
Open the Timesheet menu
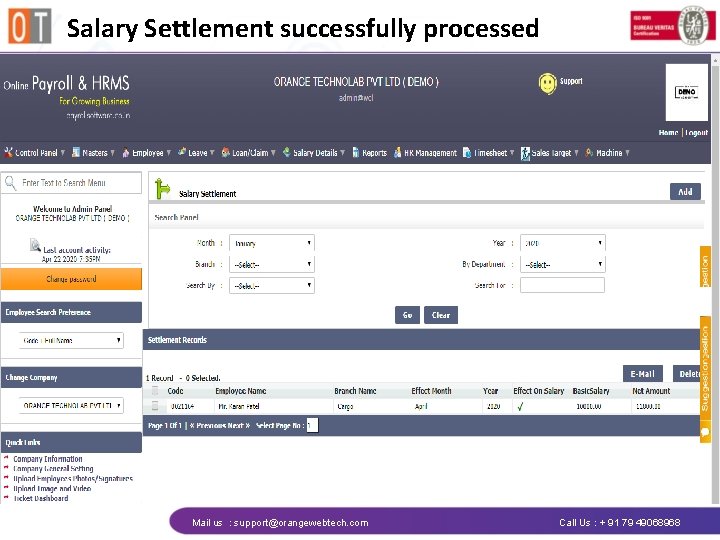(x=489, y=153)
